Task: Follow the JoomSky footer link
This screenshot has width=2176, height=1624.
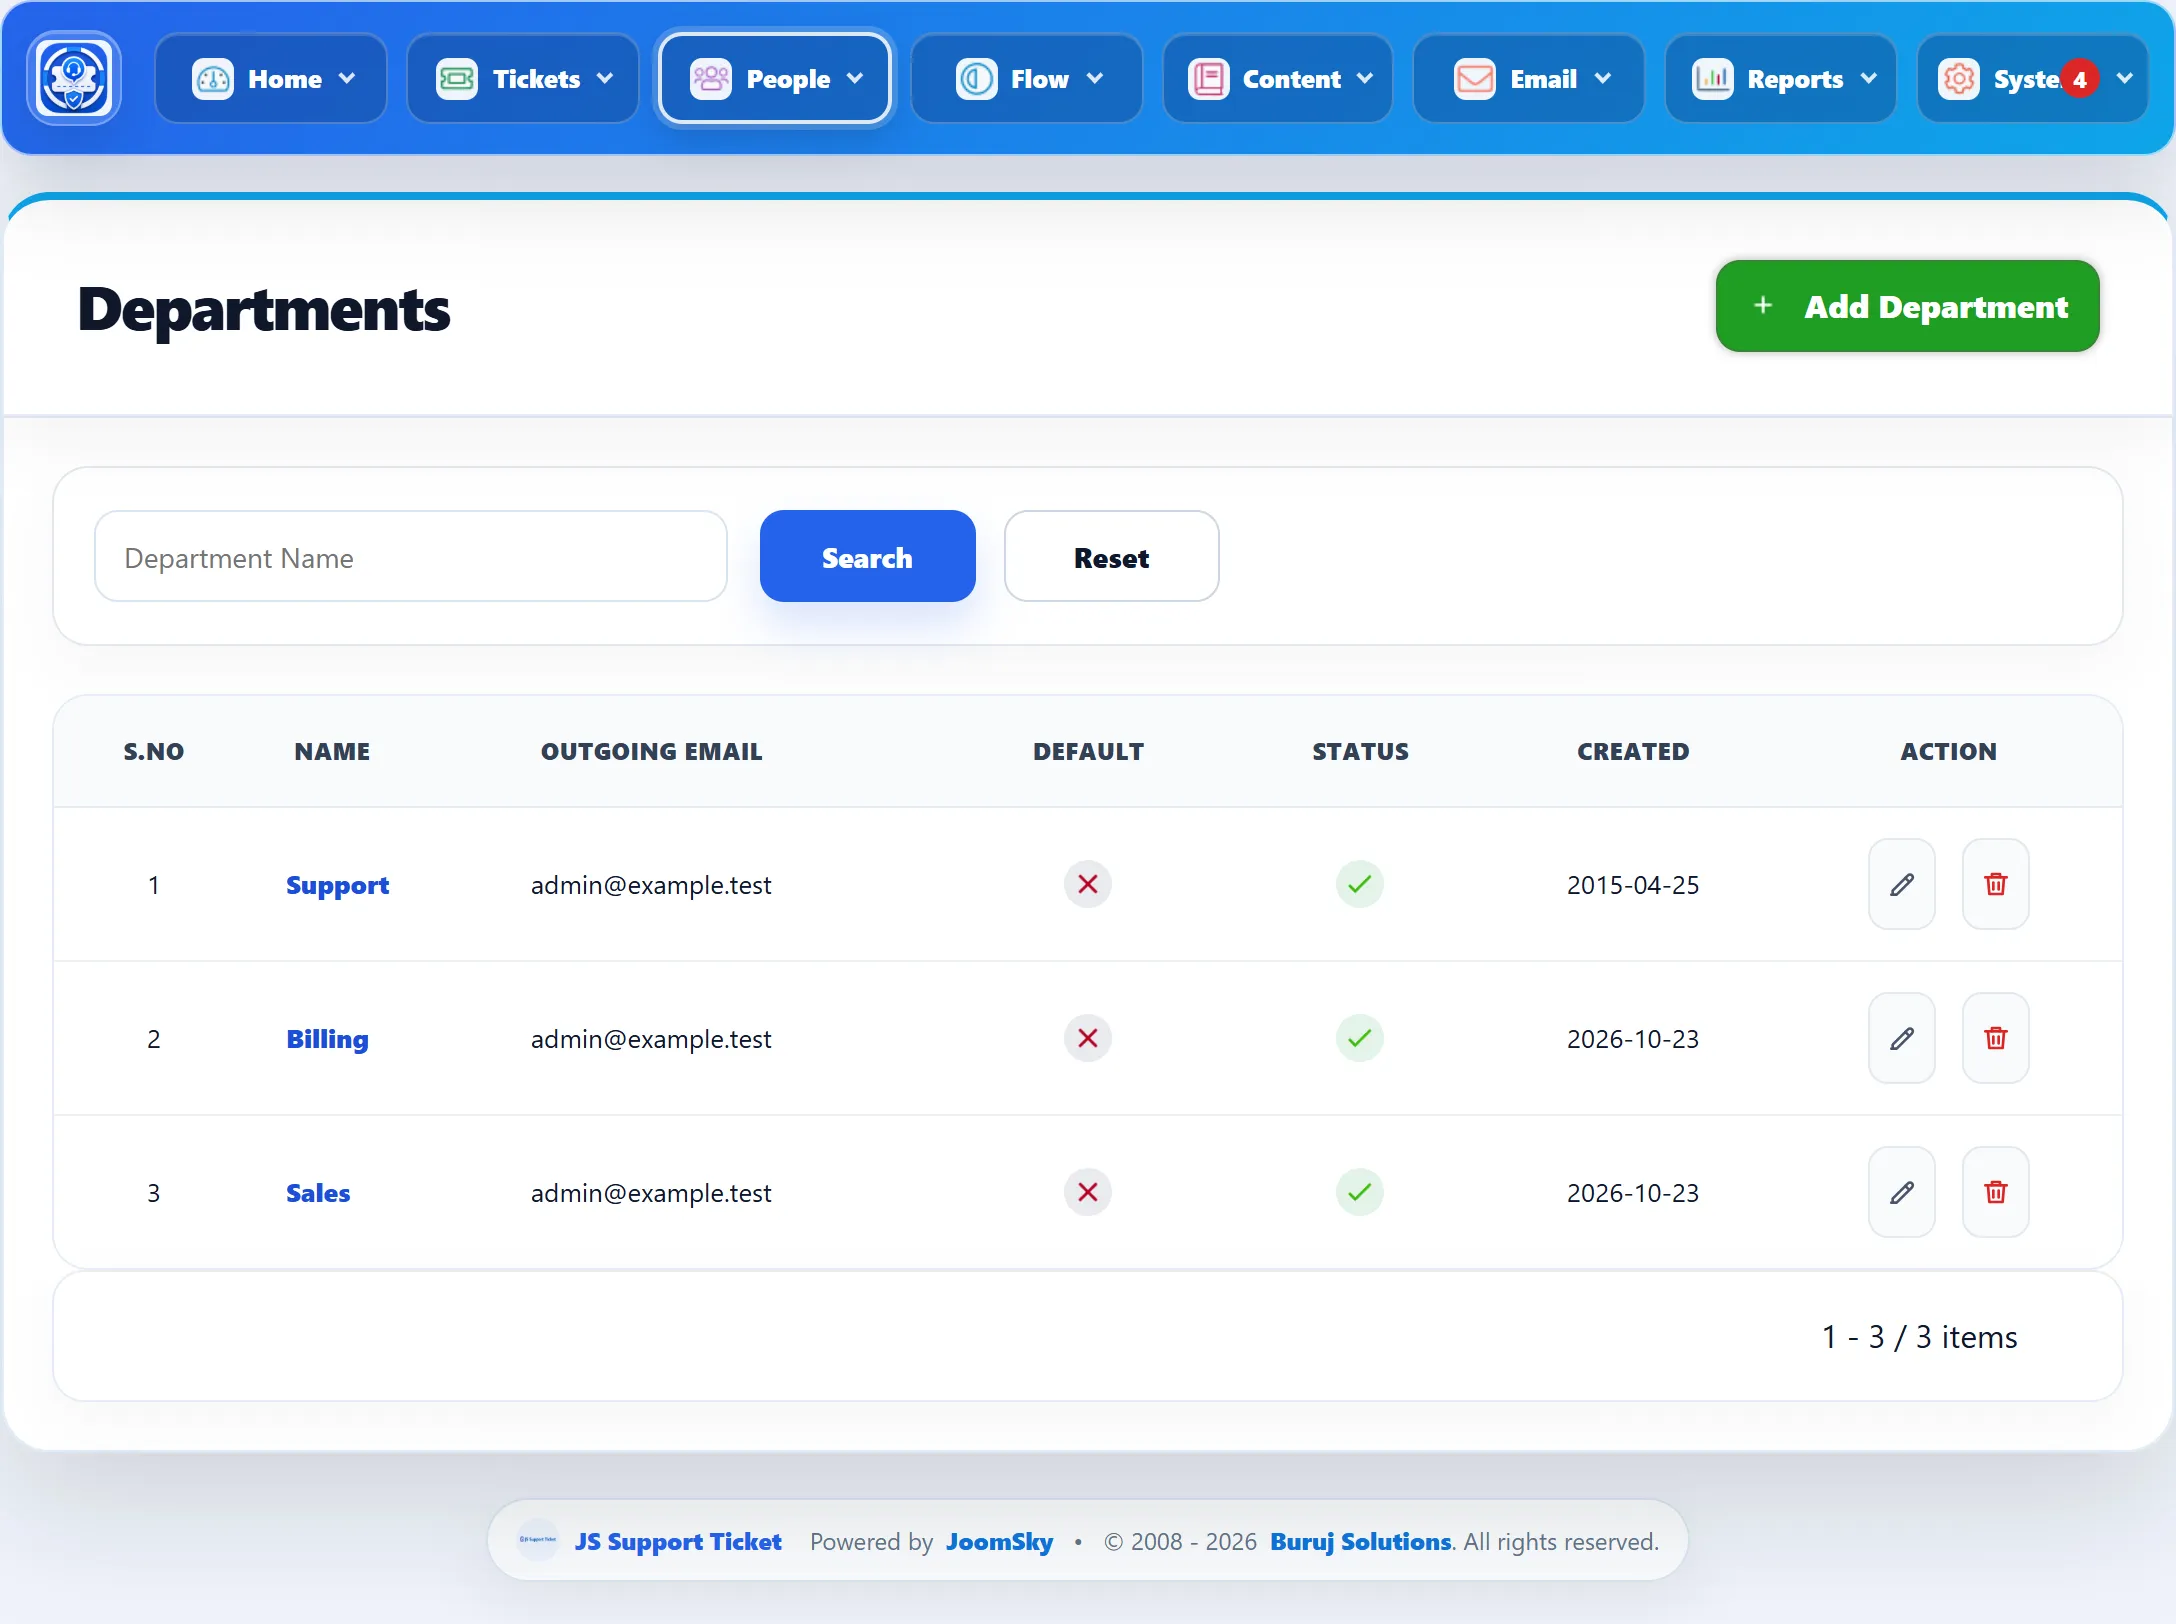Action: (x=999, y=1542)
